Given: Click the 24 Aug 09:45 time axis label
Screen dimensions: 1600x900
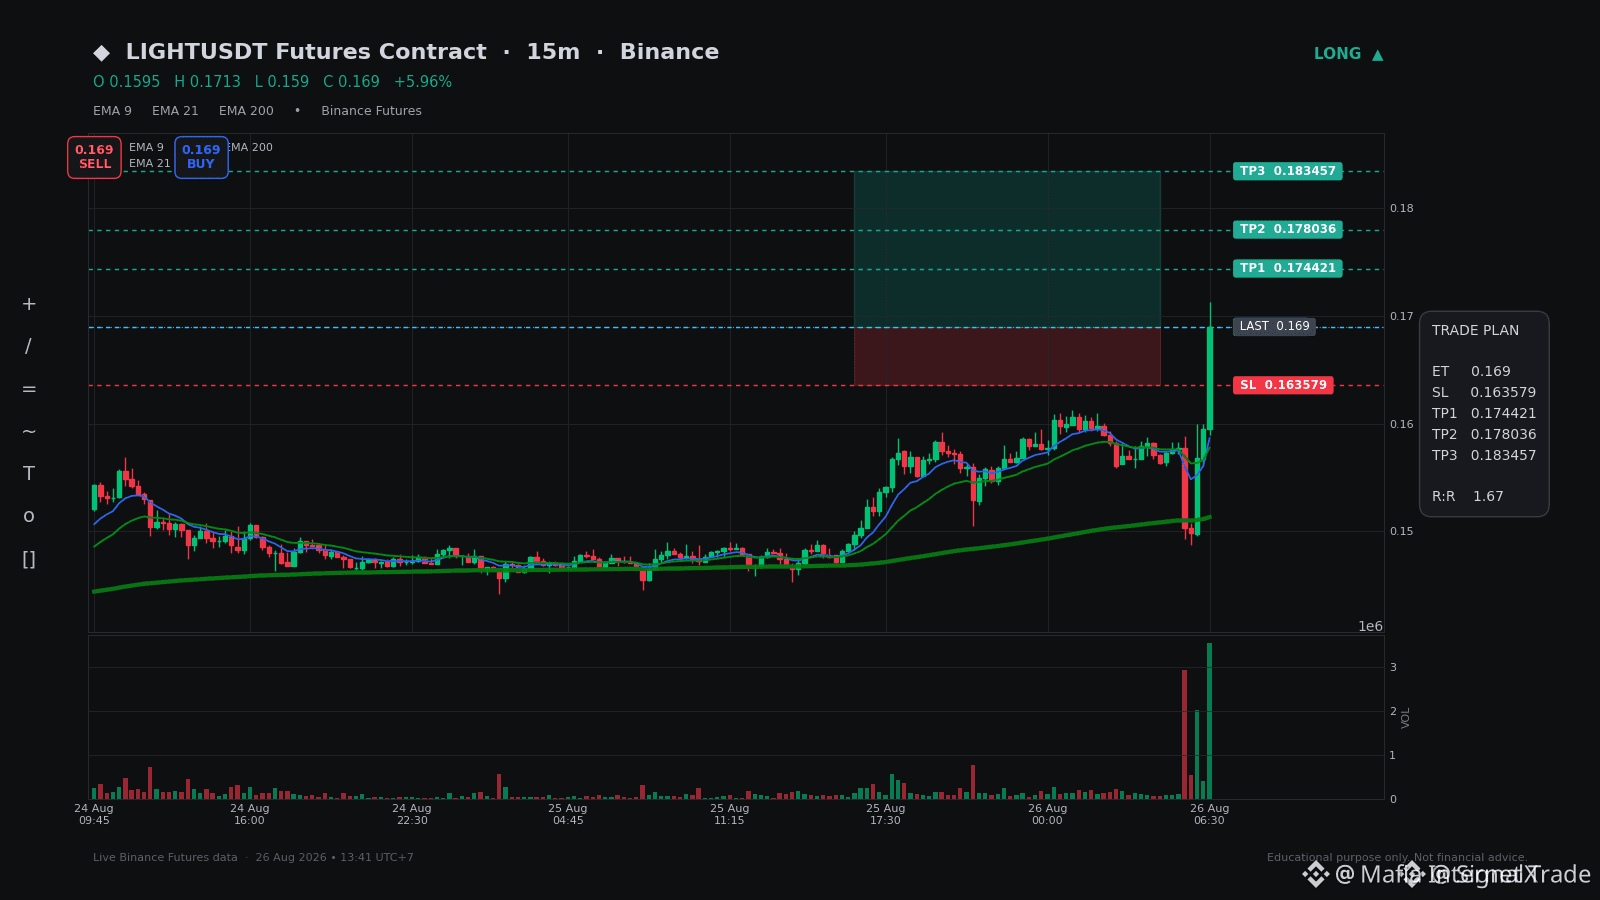Looking at the screenshot, I should (x=94, y=815).
